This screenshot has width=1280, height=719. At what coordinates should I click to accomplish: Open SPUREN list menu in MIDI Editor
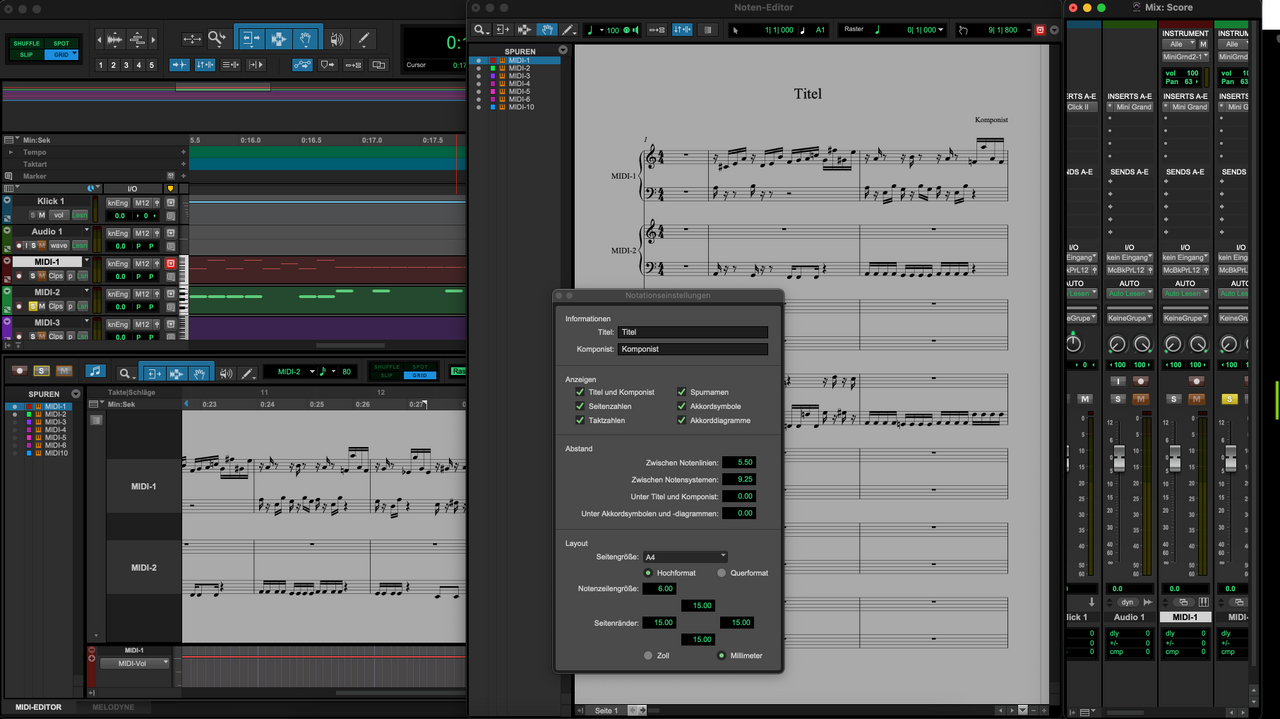76,394
